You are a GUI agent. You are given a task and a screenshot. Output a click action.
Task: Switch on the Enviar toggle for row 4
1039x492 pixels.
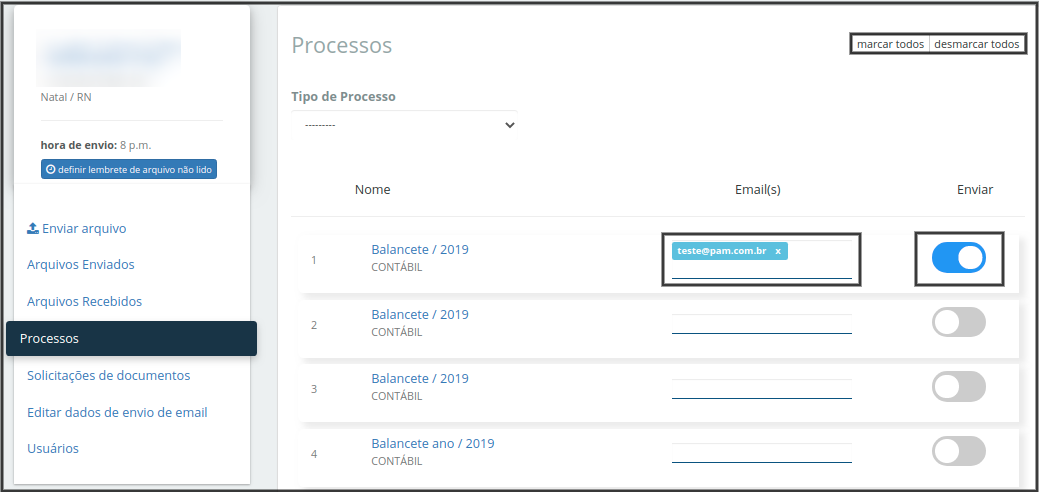(x=958, y=451)
